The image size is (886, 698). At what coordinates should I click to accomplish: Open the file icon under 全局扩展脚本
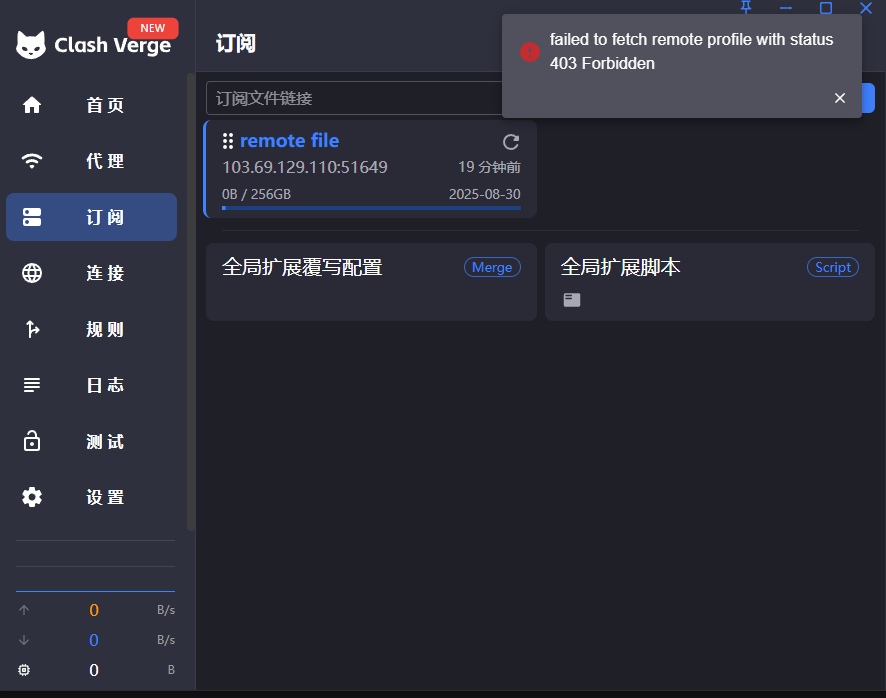click(572, 300)
